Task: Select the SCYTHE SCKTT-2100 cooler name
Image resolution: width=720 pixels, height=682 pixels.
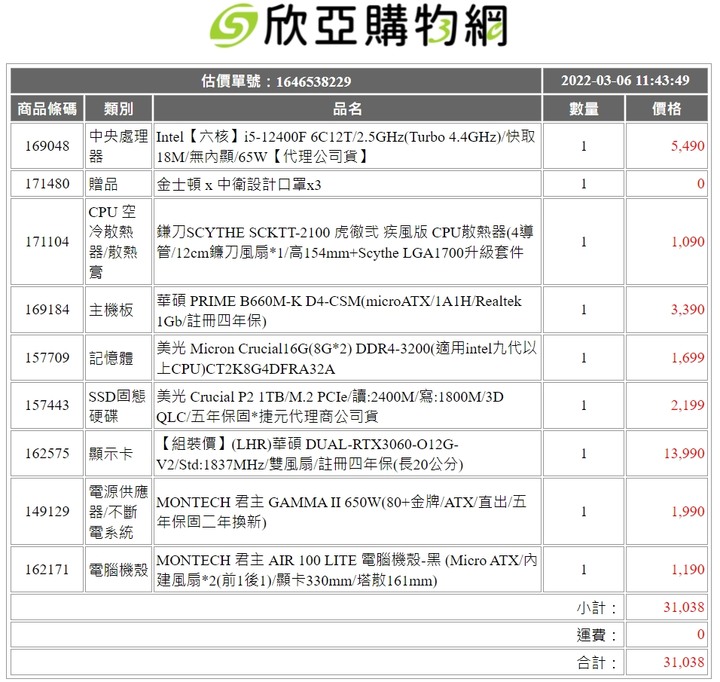Action: coord(345,242)
